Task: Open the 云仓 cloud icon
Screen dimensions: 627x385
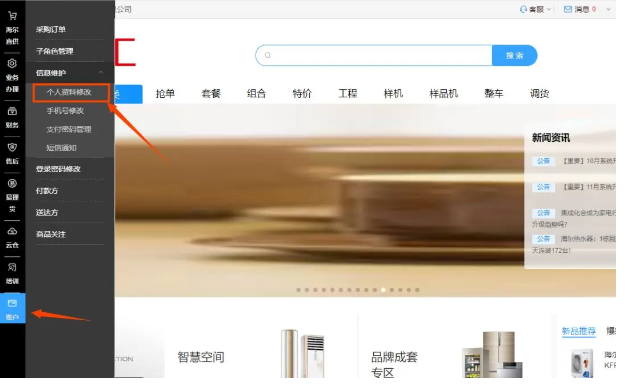Action: coord(12,231)
